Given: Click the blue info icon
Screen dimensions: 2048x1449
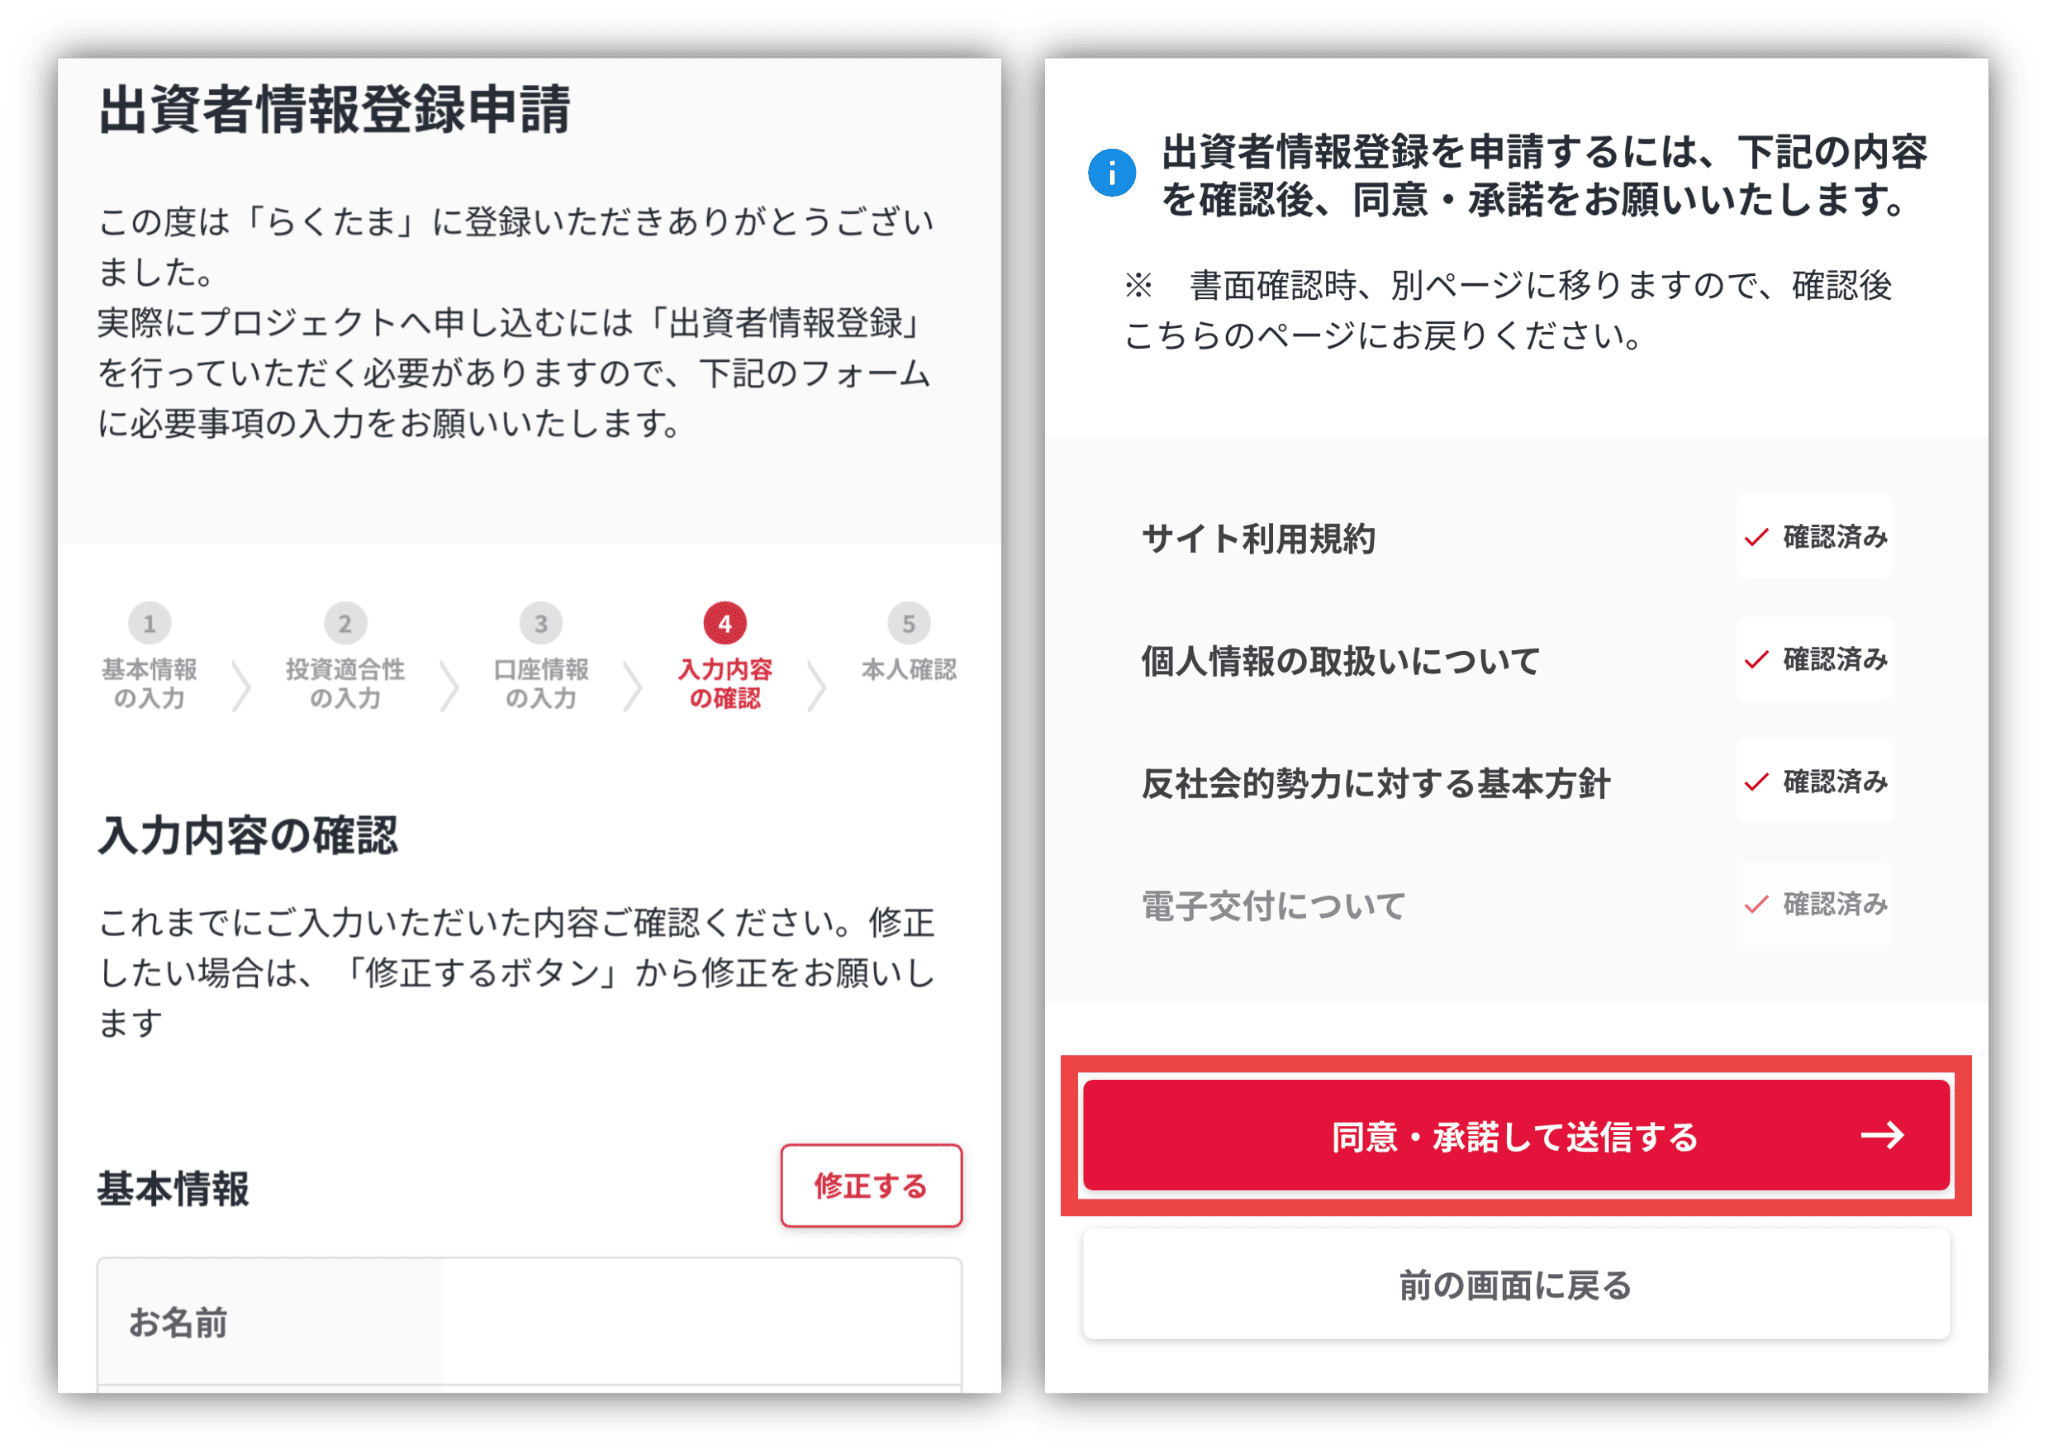Looking at the screenshot, I should [1112, 173].
